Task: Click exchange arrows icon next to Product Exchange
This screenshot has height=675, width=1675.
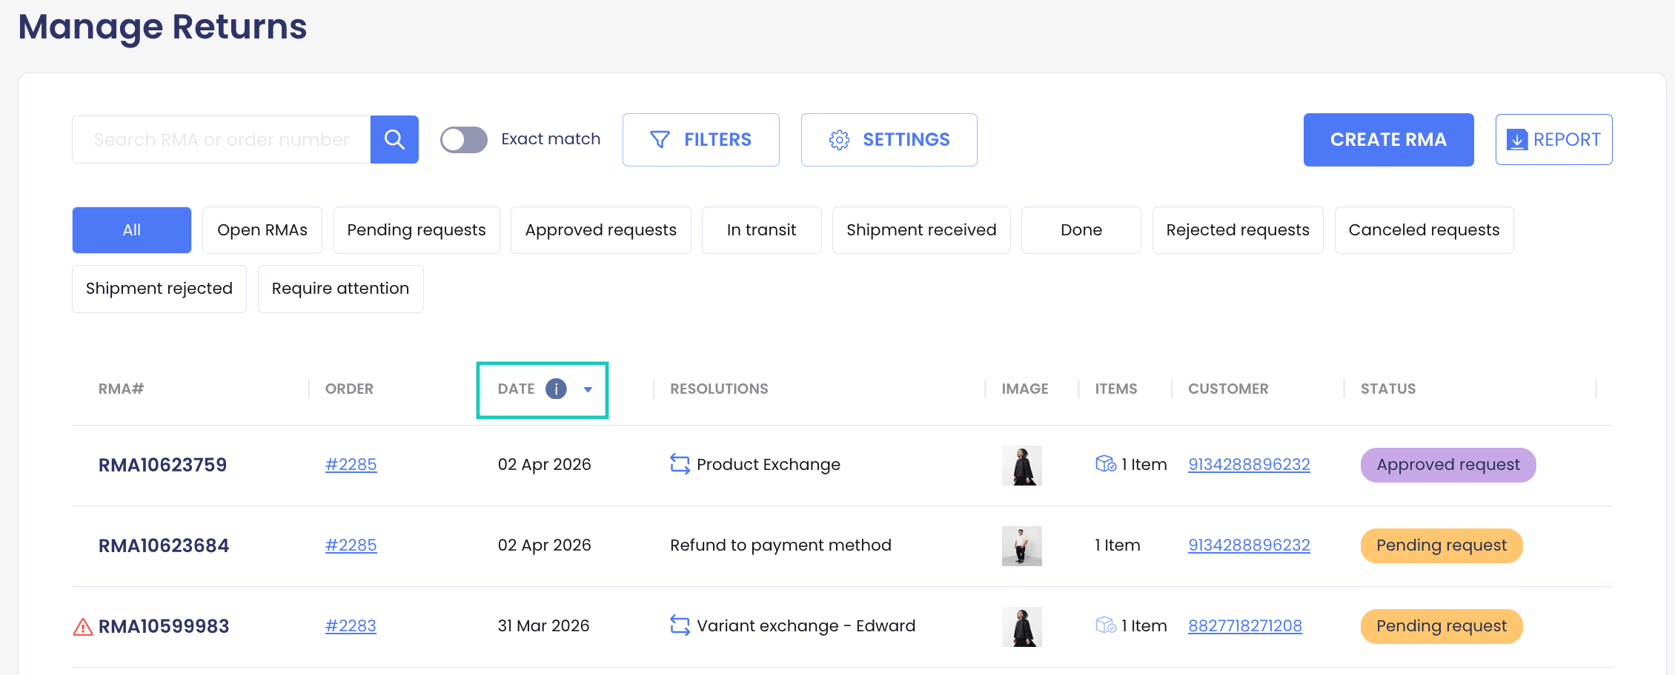Action: (x=680, y=464)
